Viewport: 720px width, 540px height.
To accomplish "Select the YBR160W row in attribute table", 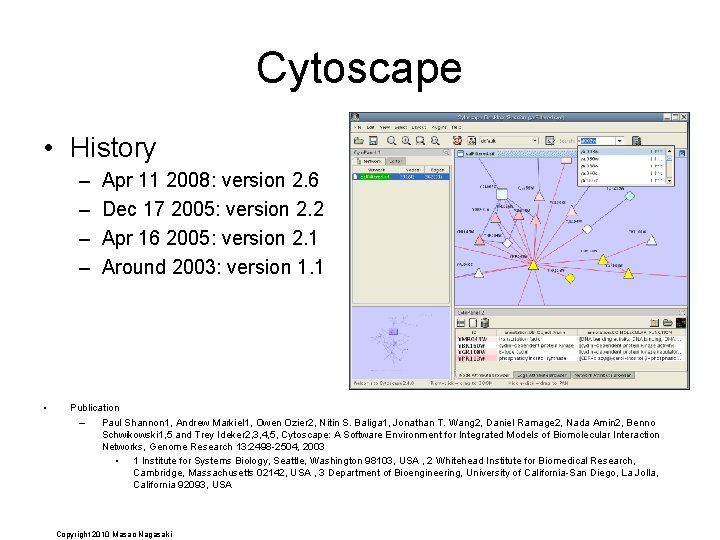I will click(x=571, y=345).
